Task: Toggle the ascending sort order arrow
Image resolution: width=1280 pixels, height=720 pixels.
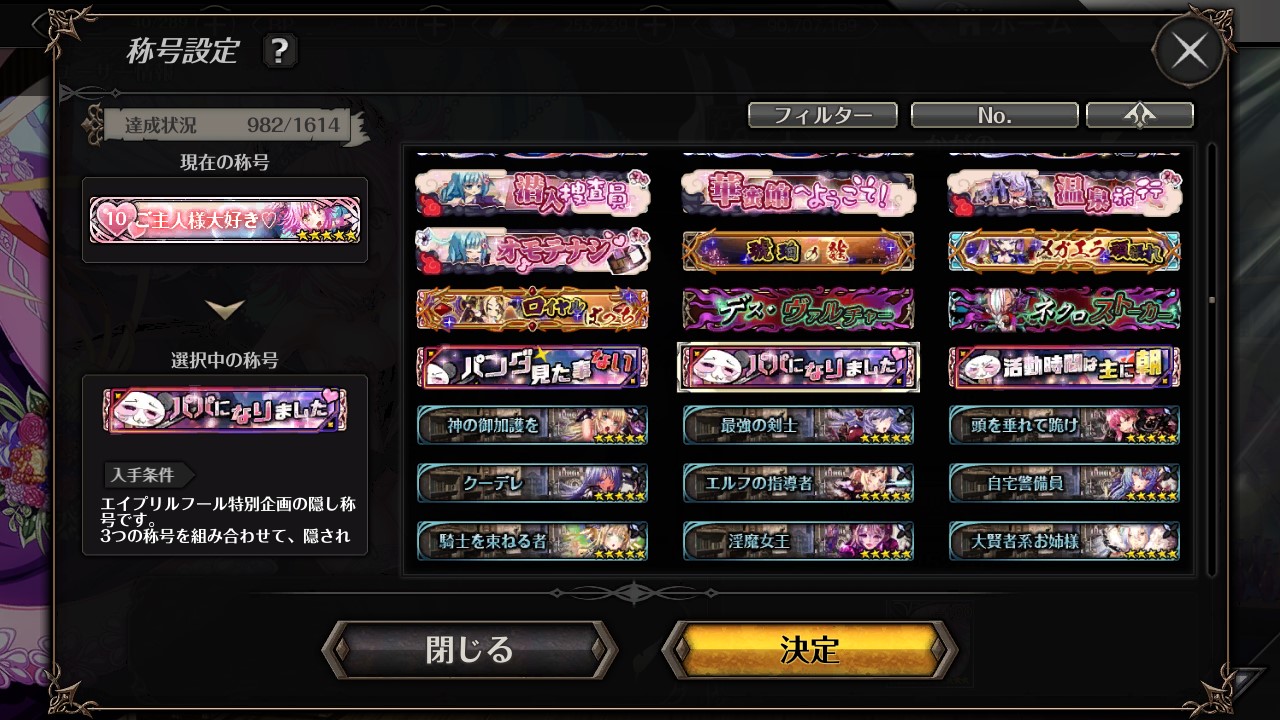Action: (1140, 116)
